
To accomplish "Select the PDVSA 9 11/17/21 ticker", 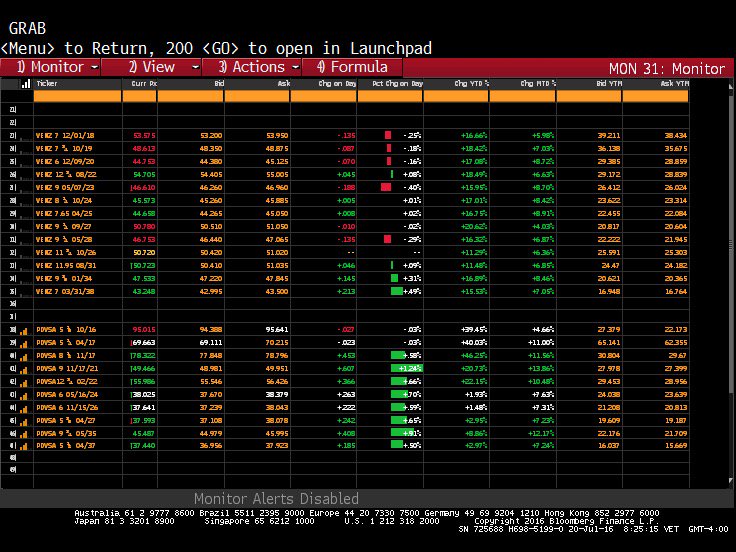I will (x=67, y=369).
